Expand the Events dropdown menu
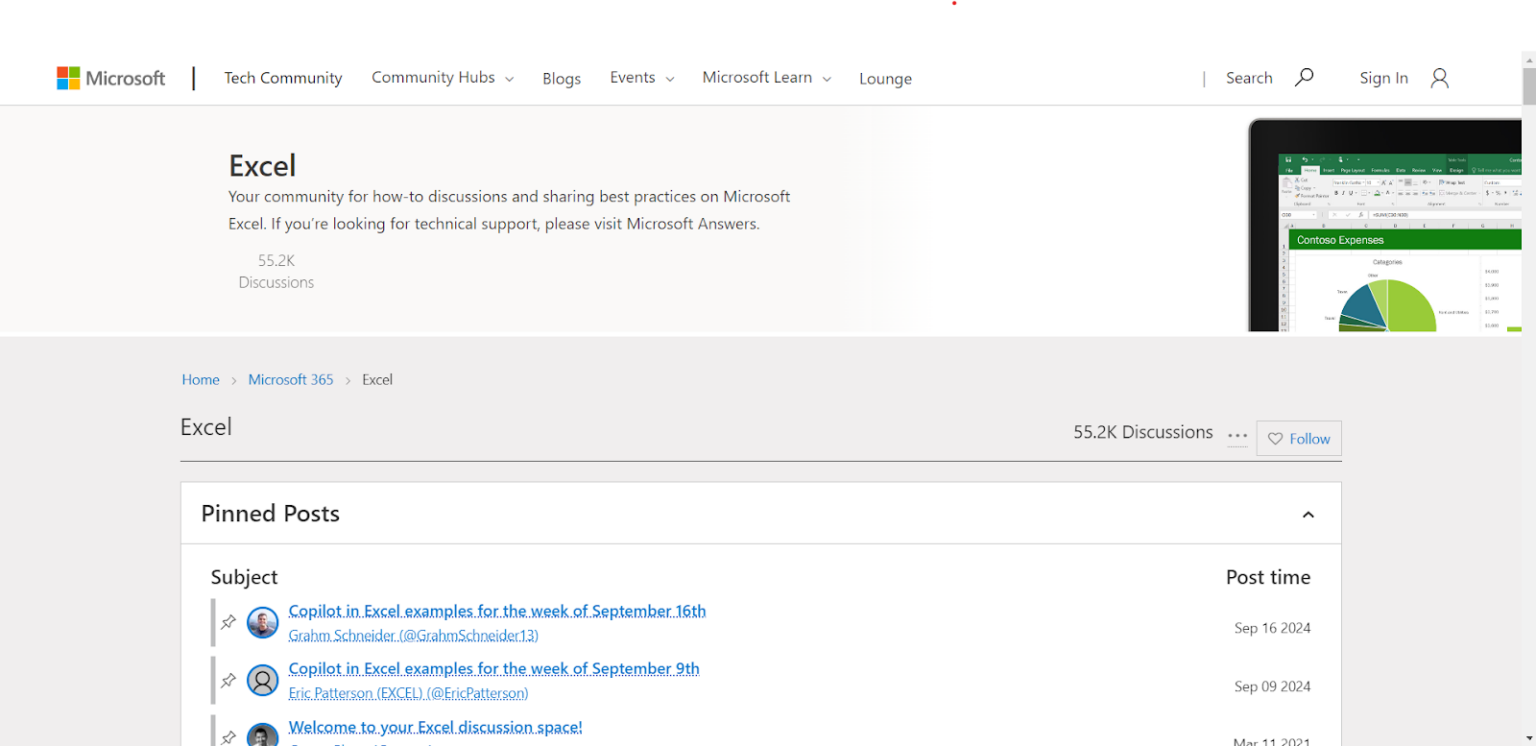 [642, 78]
